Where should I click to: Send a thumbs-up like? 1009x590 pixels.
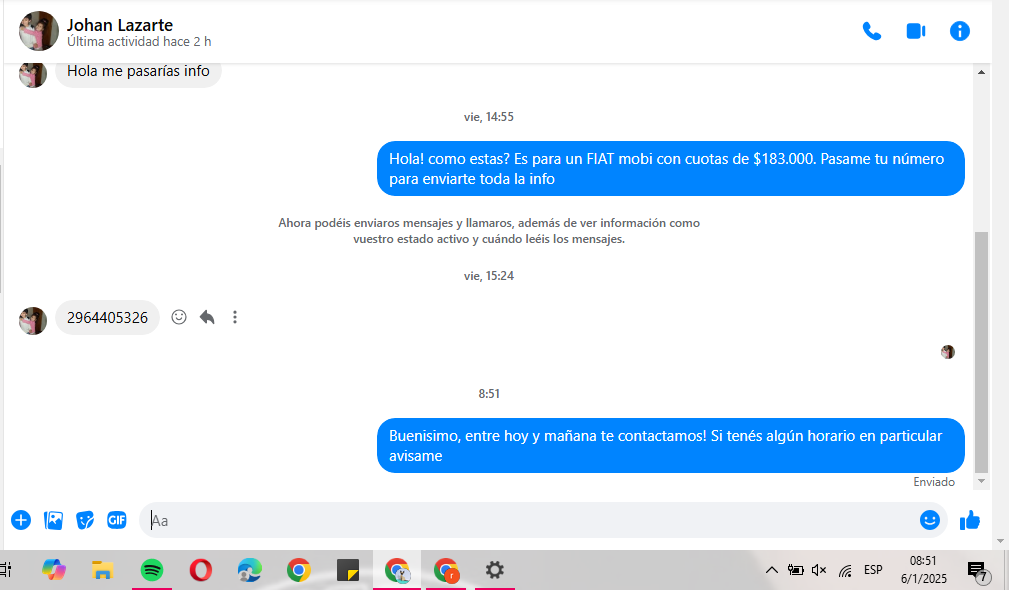[970, 520]
